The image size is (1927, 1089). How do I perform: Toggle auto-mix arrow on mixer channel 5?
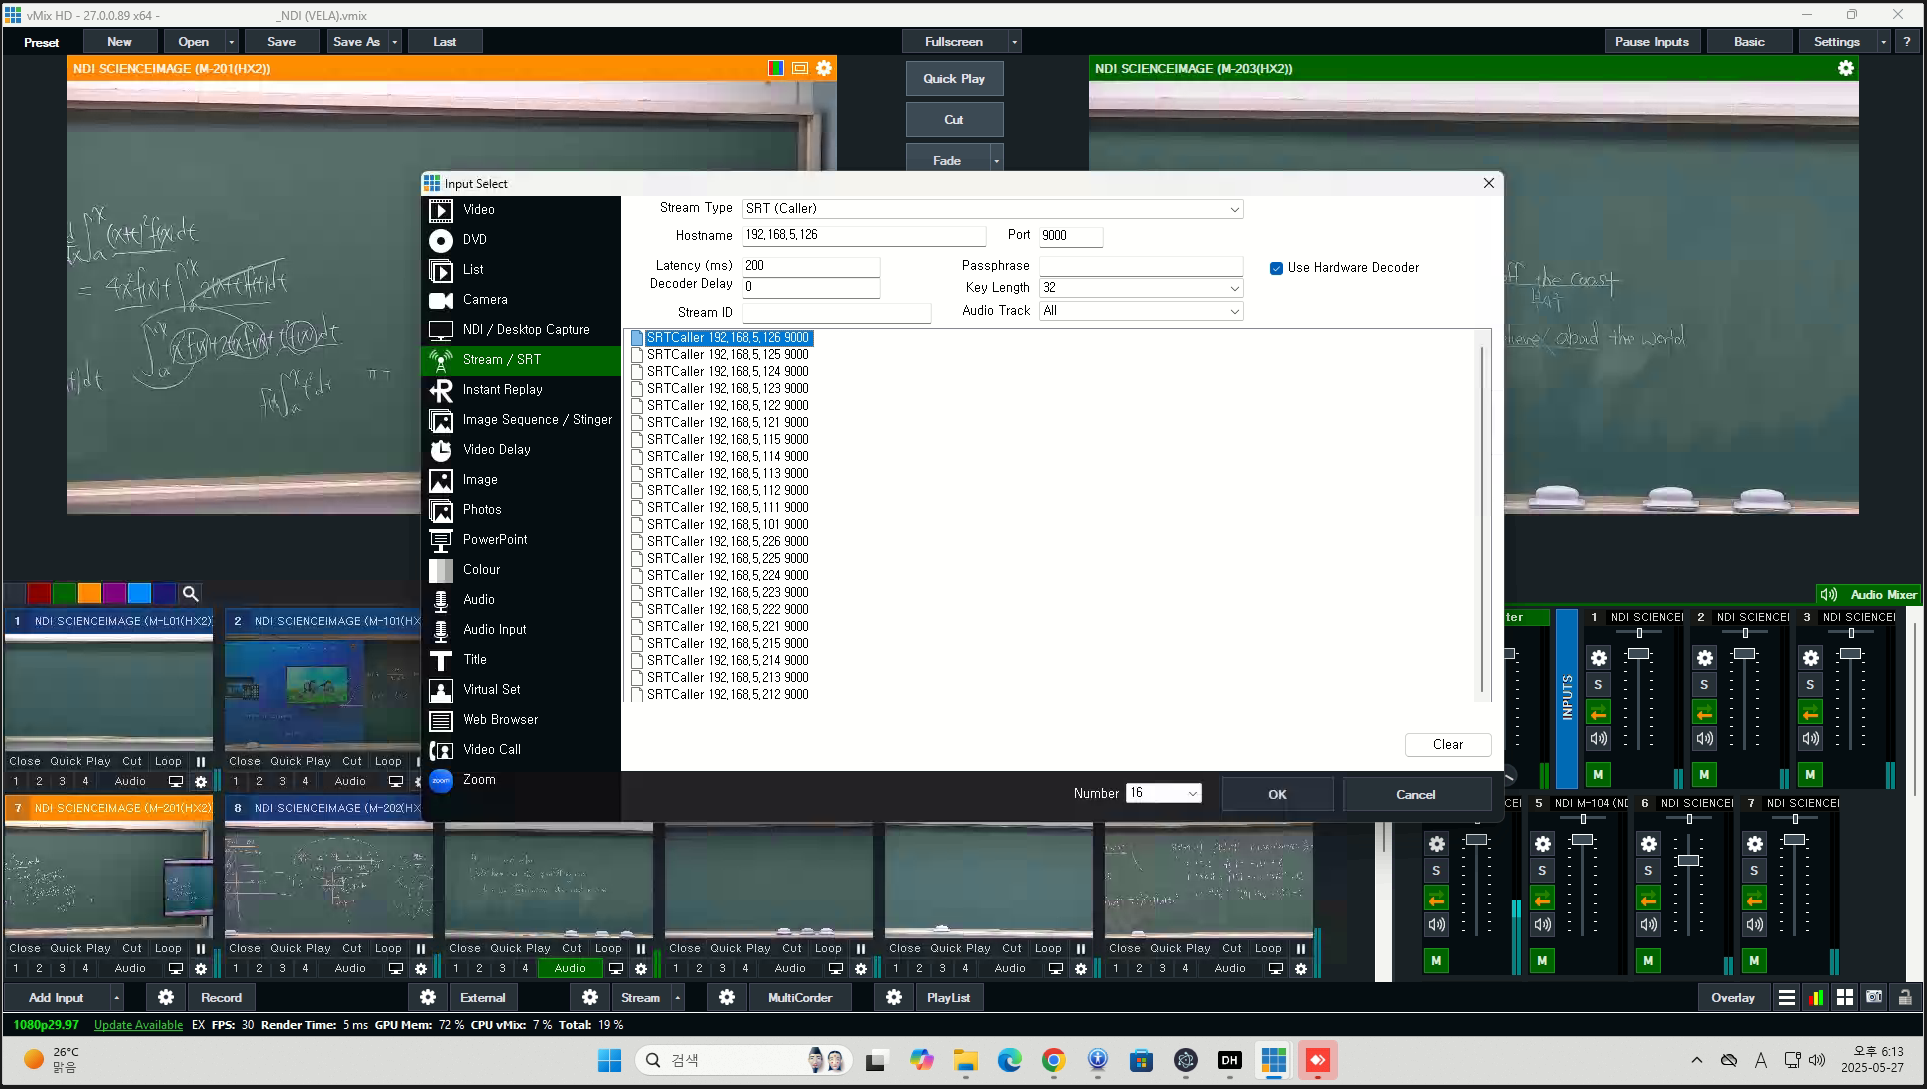(1543, 898)
